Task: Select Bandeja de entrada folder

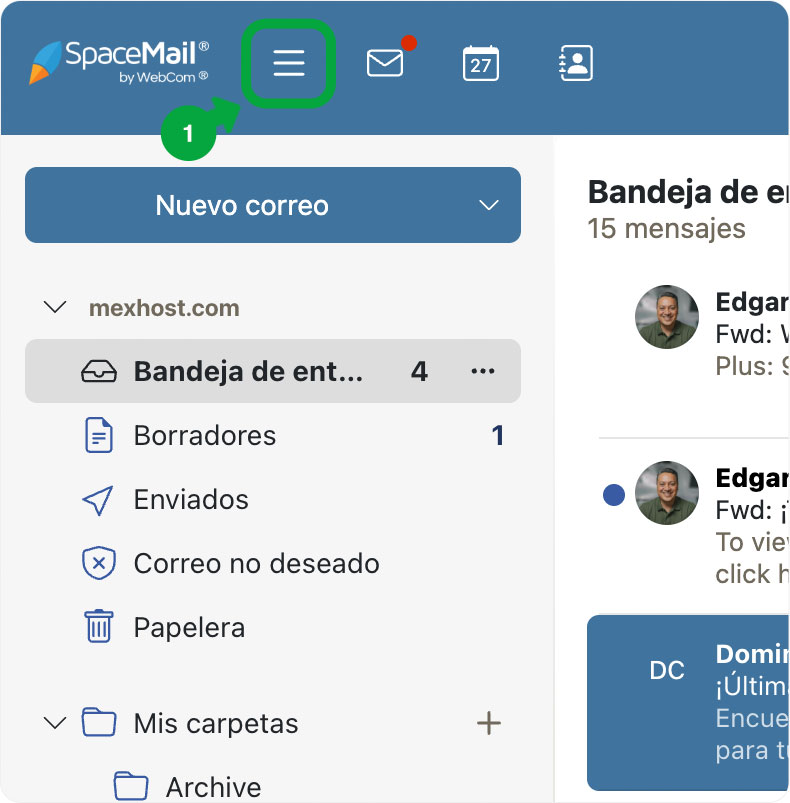Action: click(x=248, y=372)
